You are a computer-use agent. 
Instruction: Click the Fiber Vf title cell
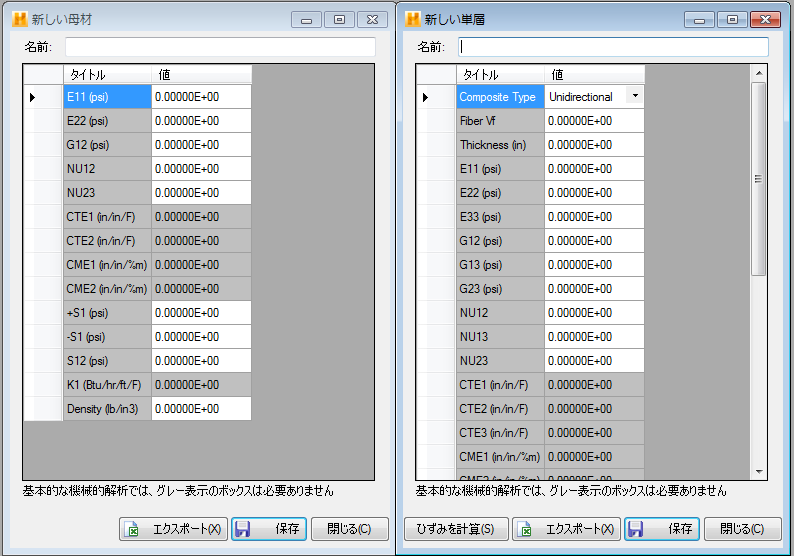coord(500,121)
